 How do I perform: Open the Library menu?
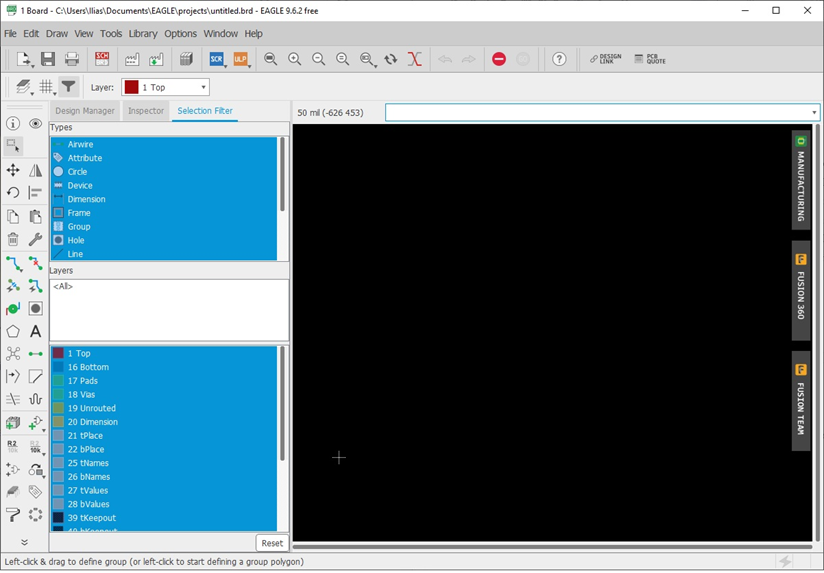tap(143, 33)
